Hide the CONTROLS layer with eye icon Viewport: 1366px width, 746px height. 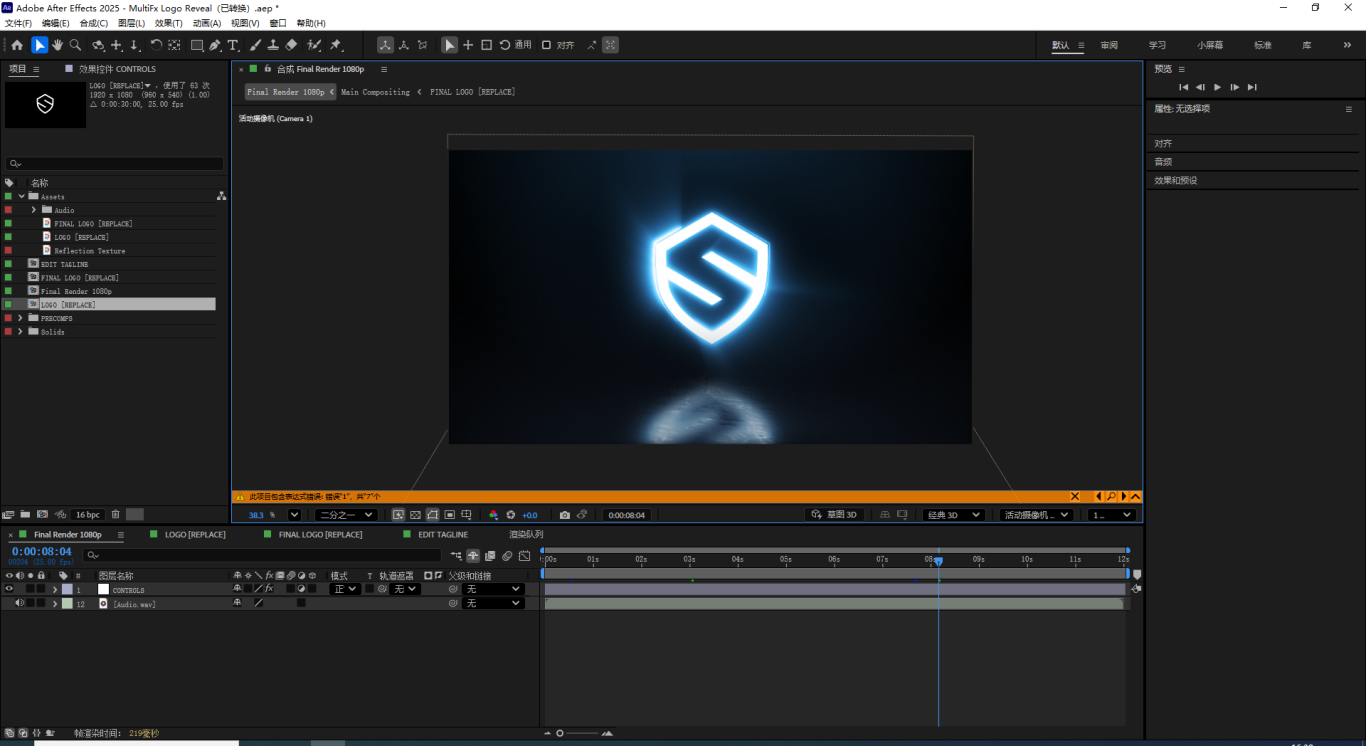(x=9, y=590)
